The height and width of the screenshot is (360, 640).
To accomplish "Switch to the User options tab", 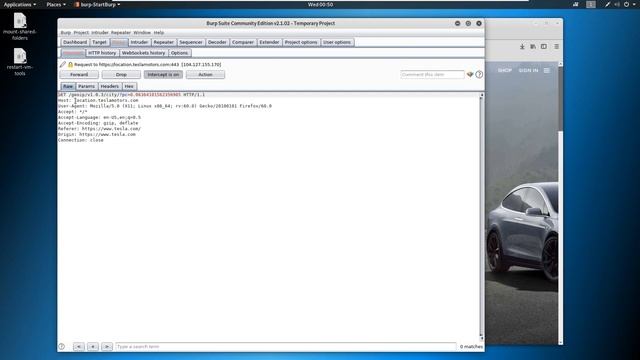I will pyautogui.click(x=337, y=42).
